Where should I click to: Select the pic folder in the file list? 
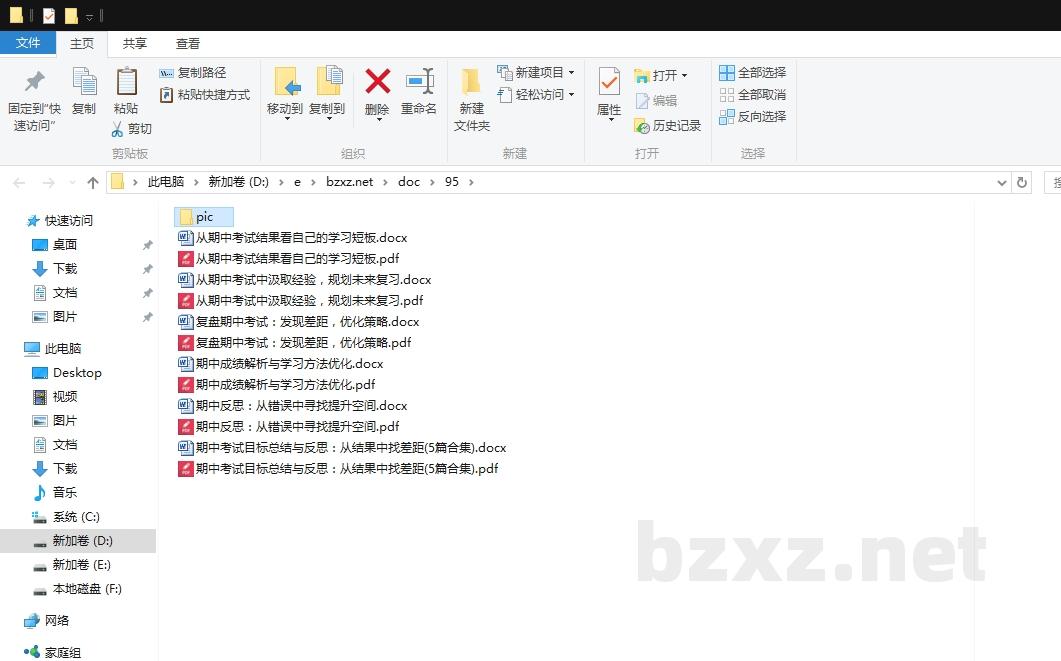(x=204, y=217)
